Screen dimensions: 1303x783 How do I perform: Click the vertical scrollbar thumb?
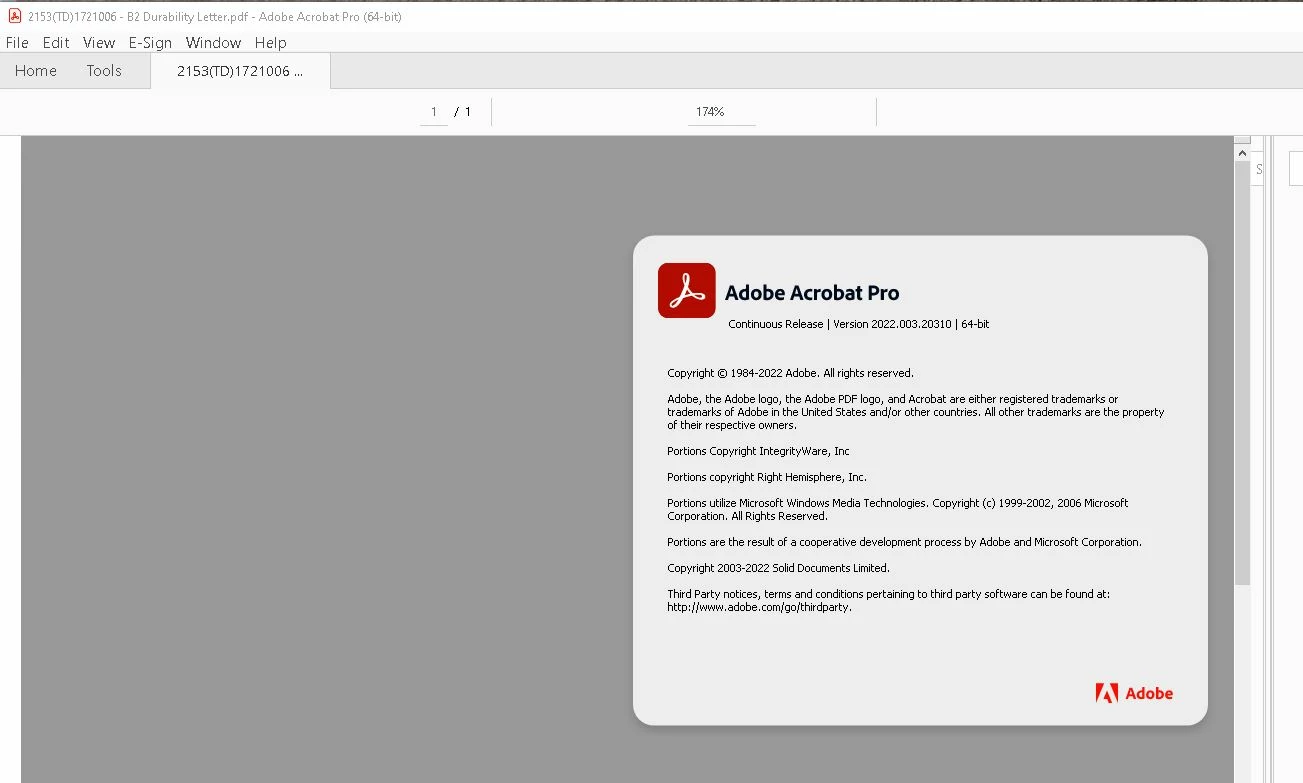coord(1243,373)
